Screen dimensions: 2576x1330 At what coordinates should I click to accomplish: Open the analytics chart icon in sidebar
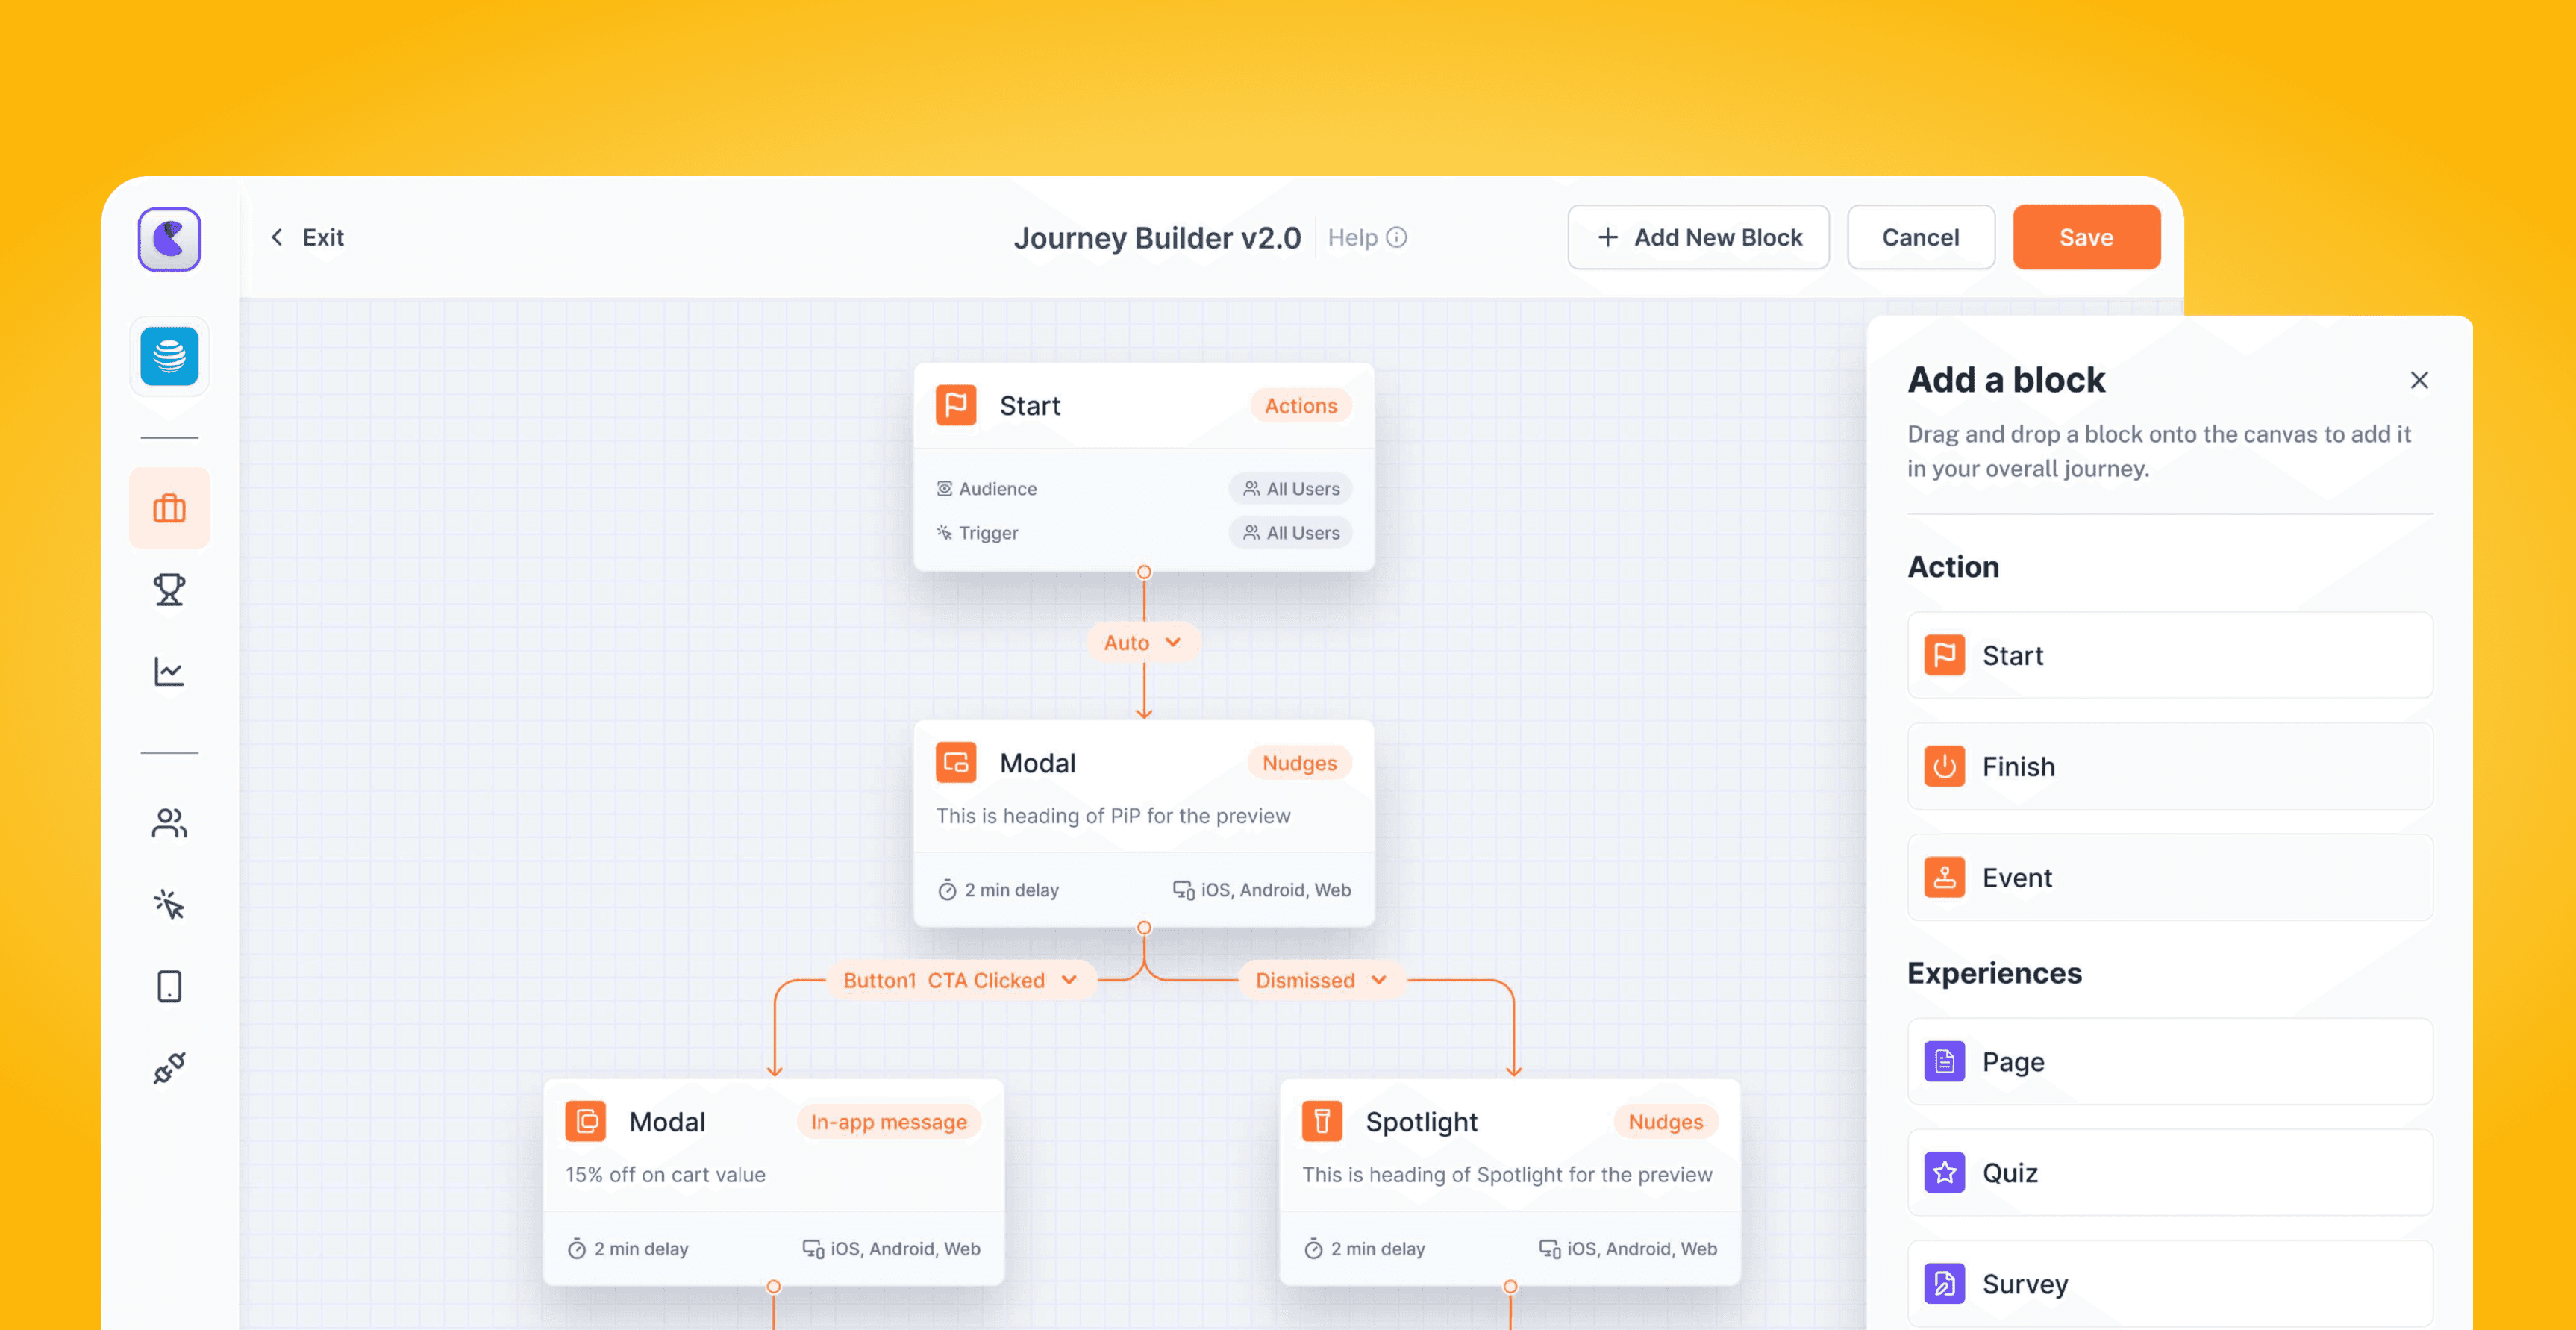169,671
